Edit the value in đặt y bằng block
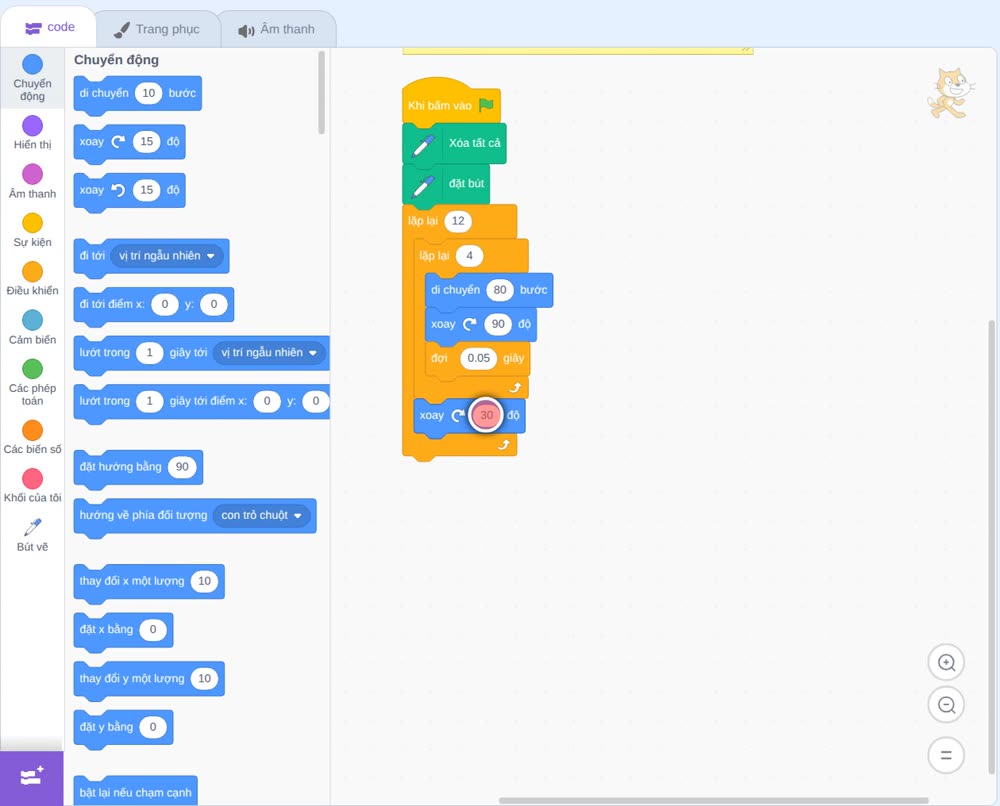This screenshot has width=1000, height=806. tap(152, 727)
